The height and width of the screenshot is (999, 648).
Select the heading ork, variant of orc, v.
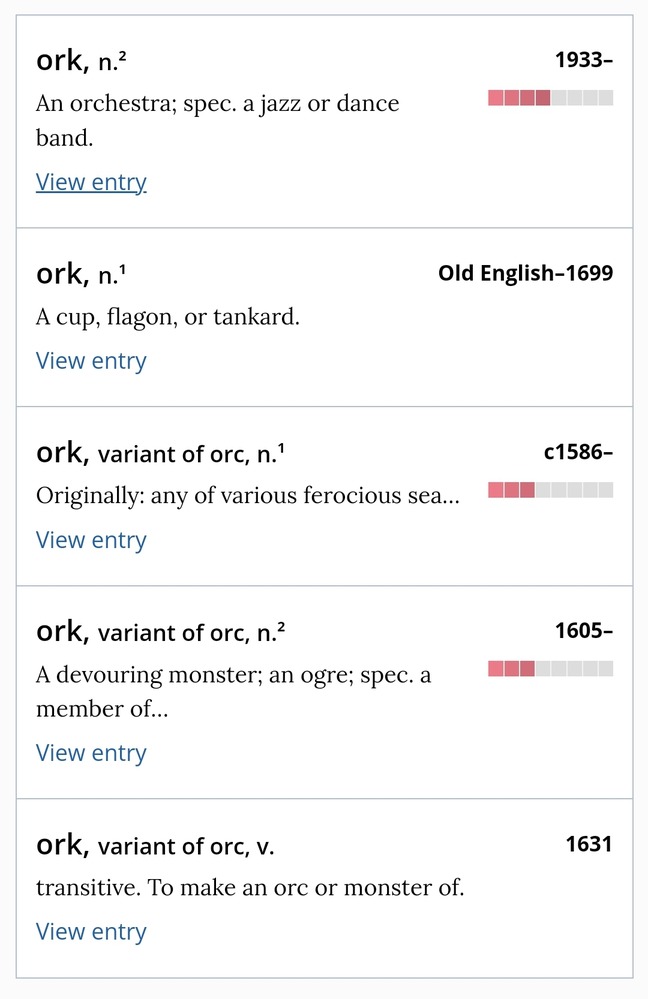point(155,846)
